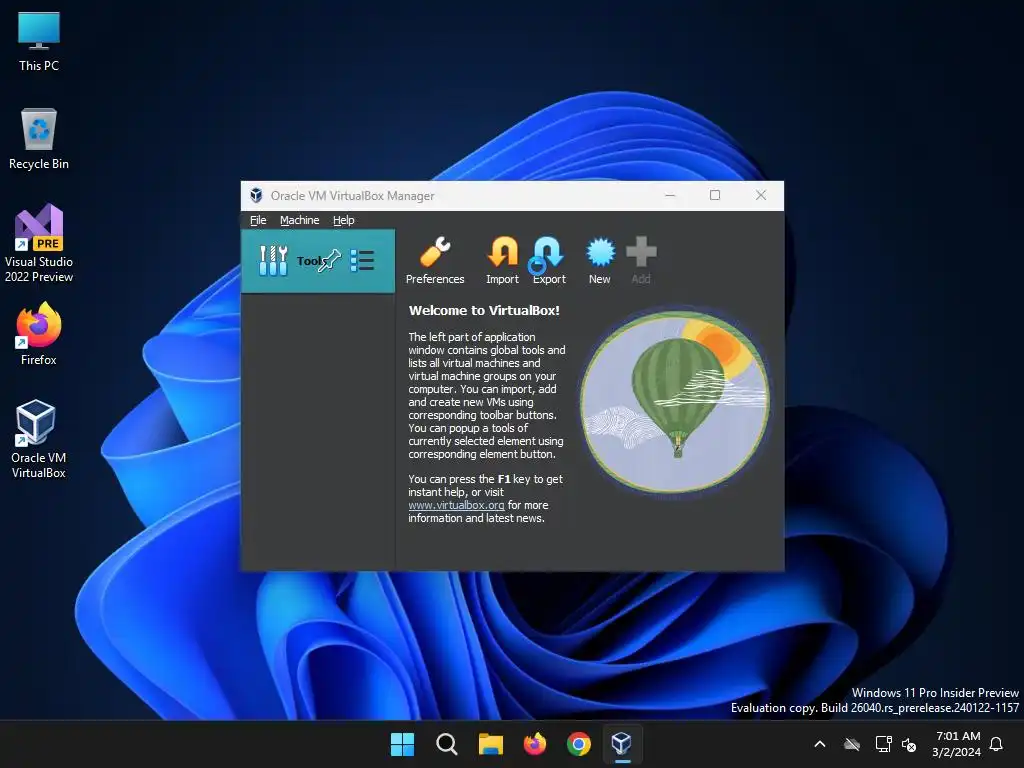Image resolution: width=1024 pixels, height=768 pixels.
Task: Launch Firefox from the taskbar
Action: [x=535, y=744]
